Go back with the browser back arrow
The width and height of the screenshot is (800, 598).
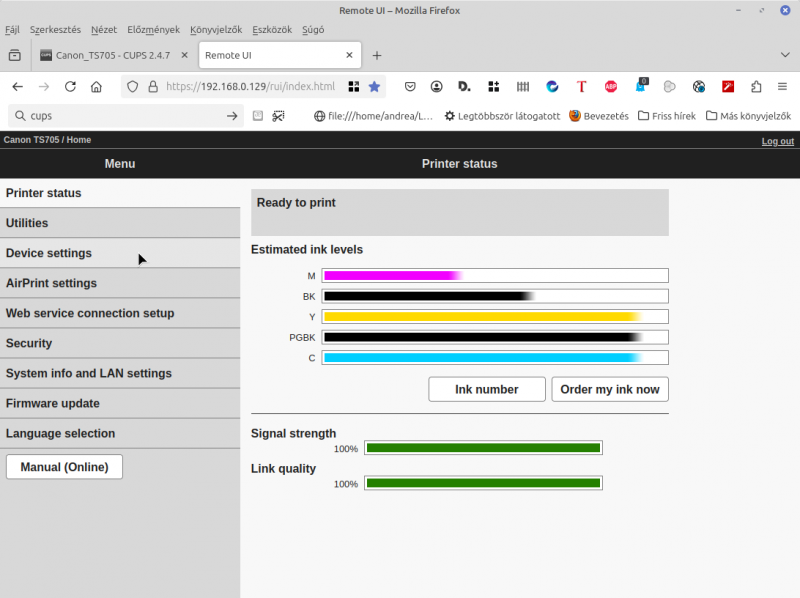18,87
